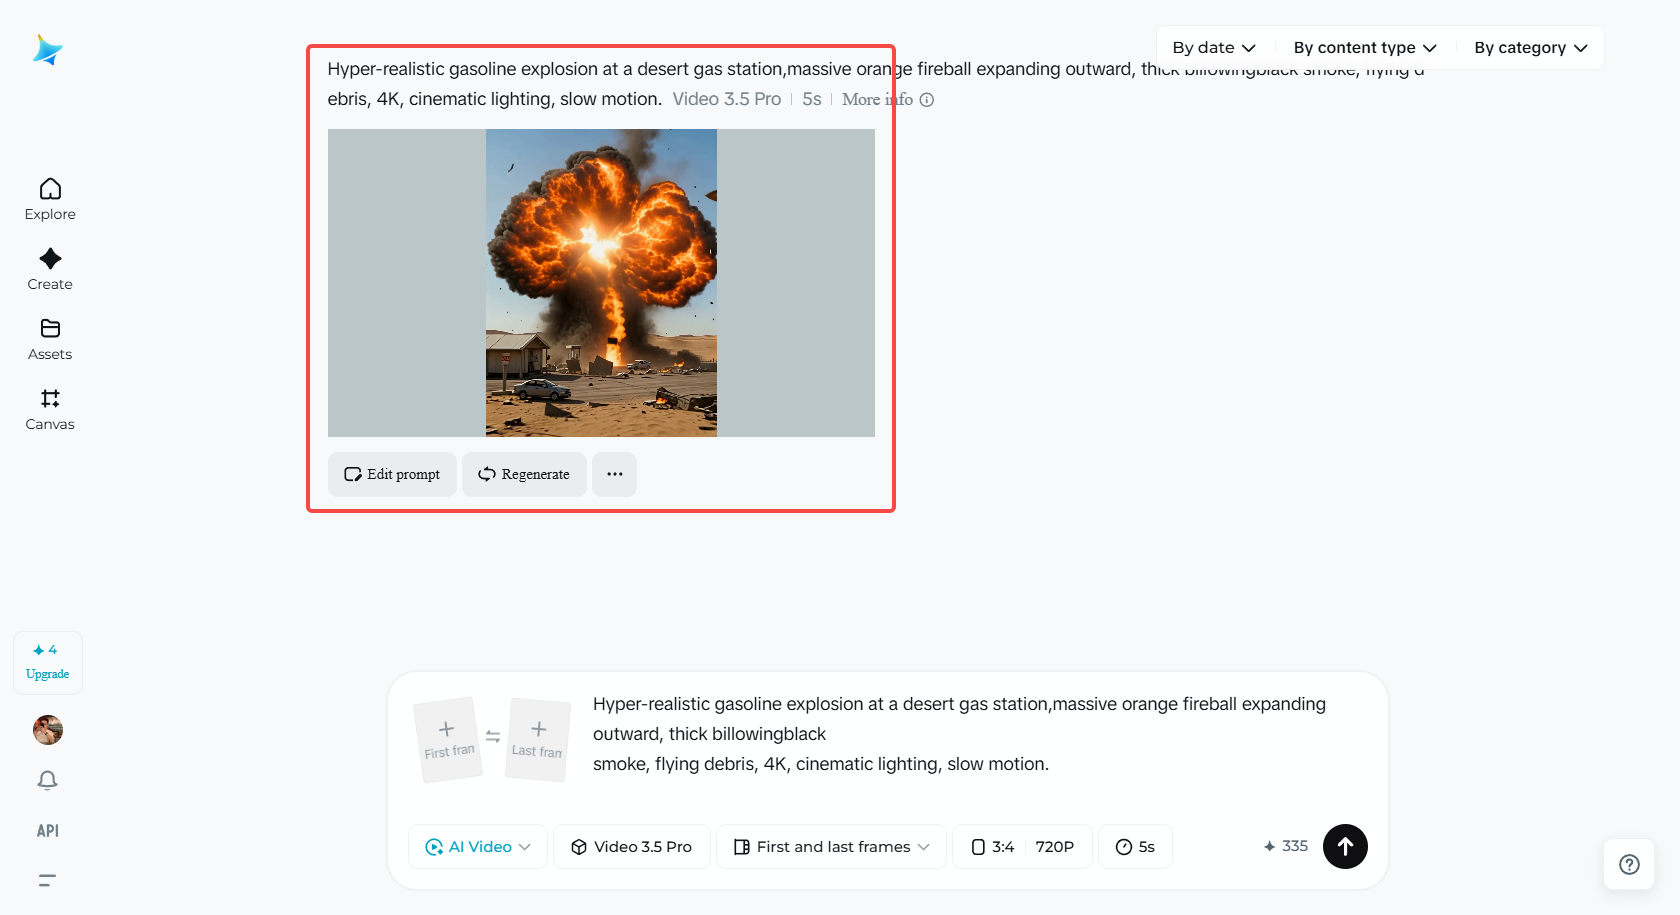Click the help question mark icon

pyautogui.click(x=1629, y=864)
